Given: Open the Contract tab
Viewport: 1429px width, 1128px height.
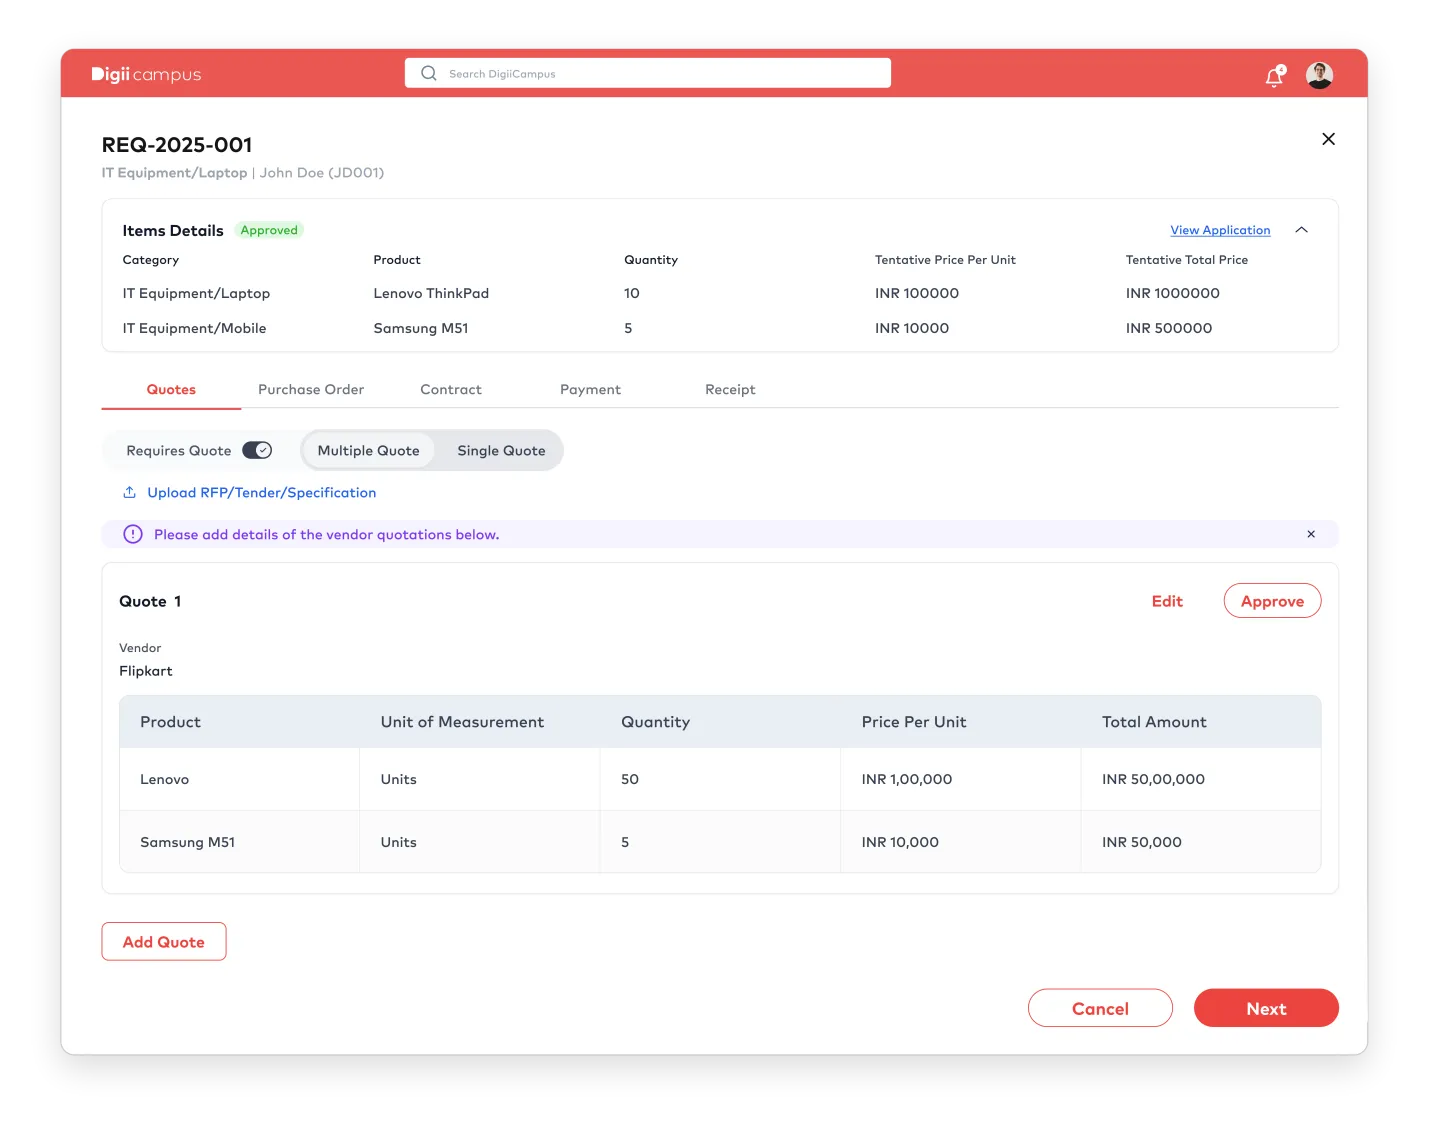Looking at the screenshot, I should point(450,390).
